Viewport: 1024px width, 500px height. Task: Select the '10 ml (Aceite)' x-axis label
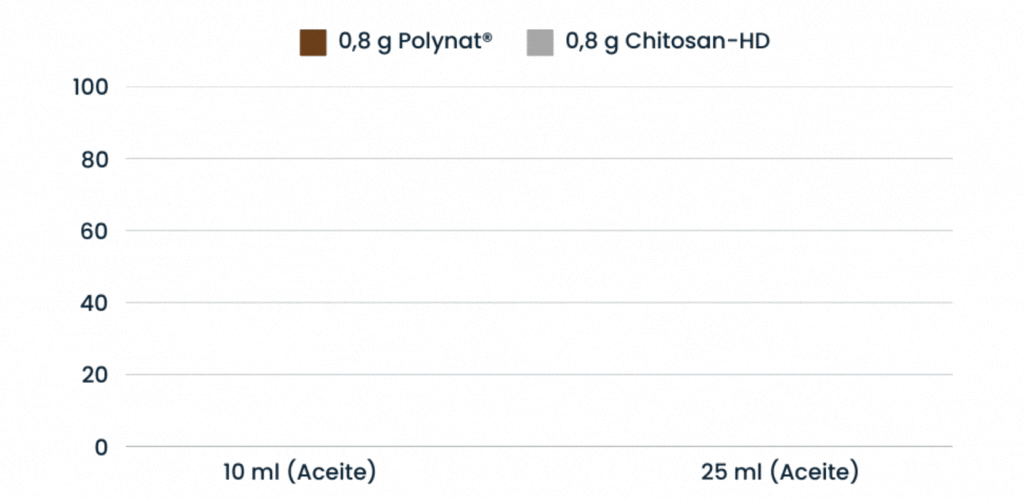point(300,471)
